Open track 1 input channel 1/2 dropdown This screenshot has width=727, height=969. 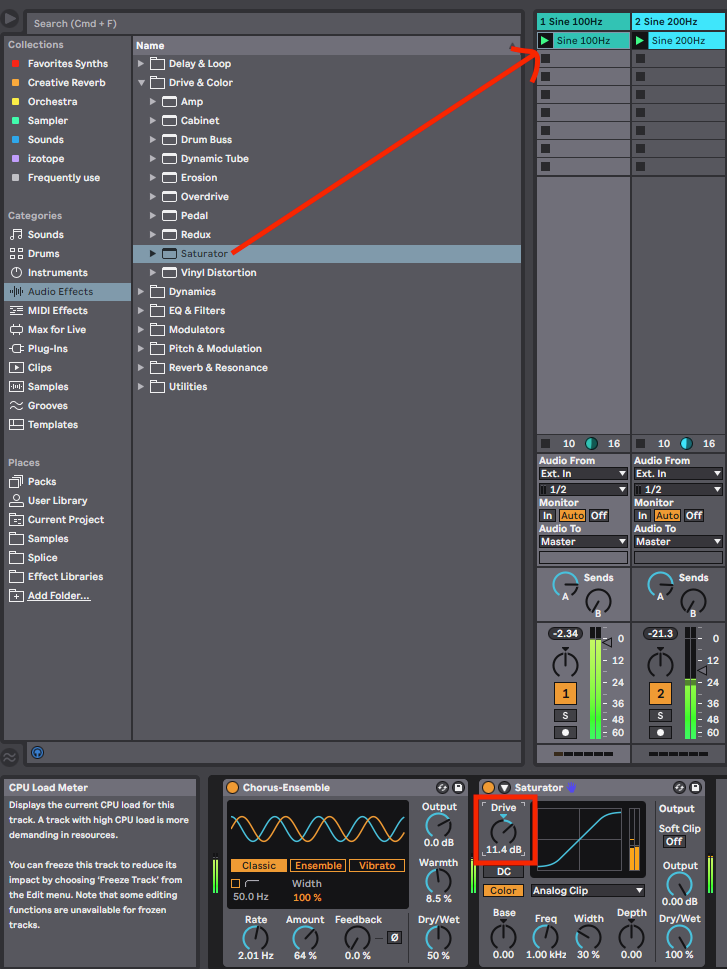point(583,489)
